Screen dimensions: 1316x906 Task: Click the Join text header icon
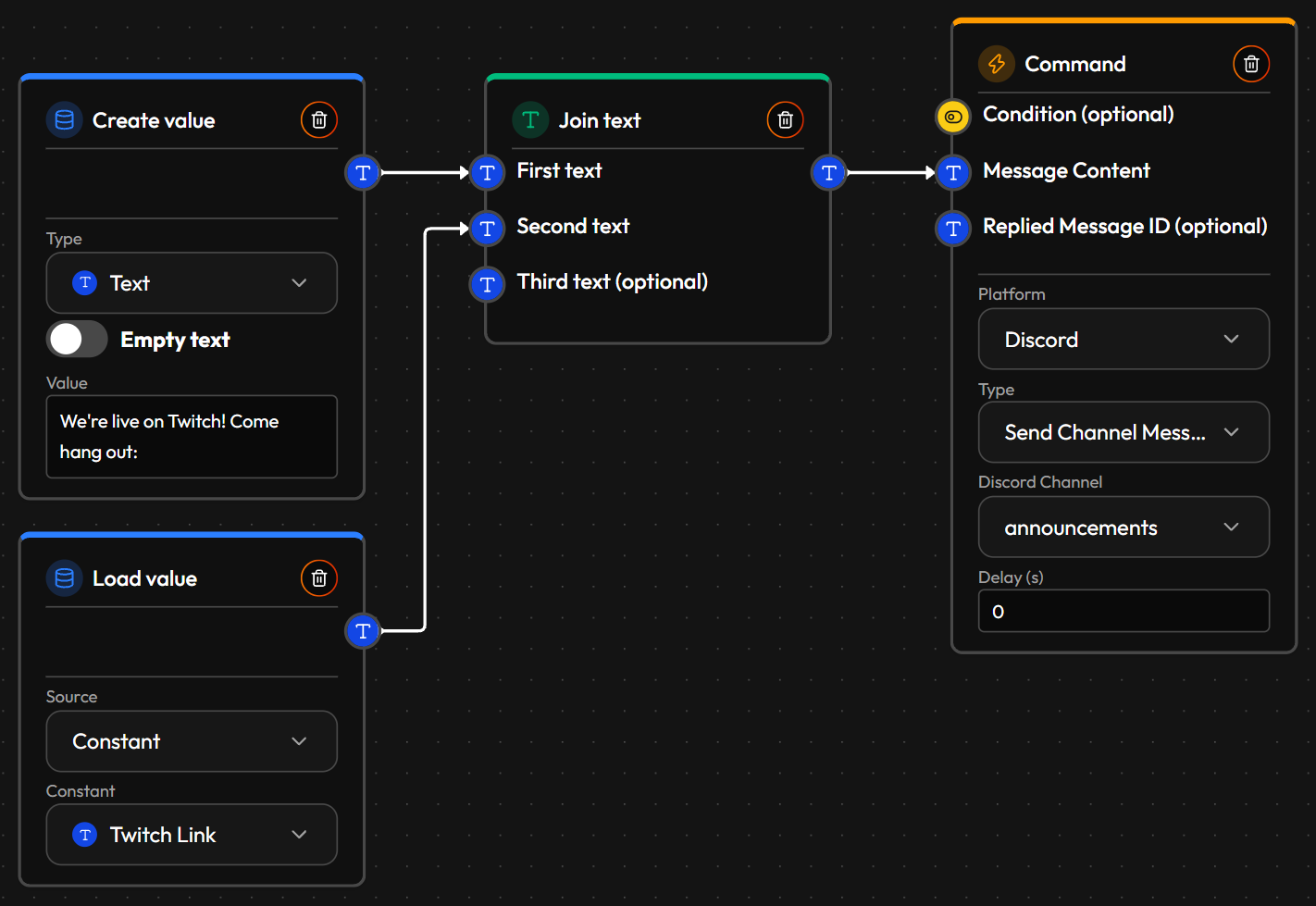point(531,121)
